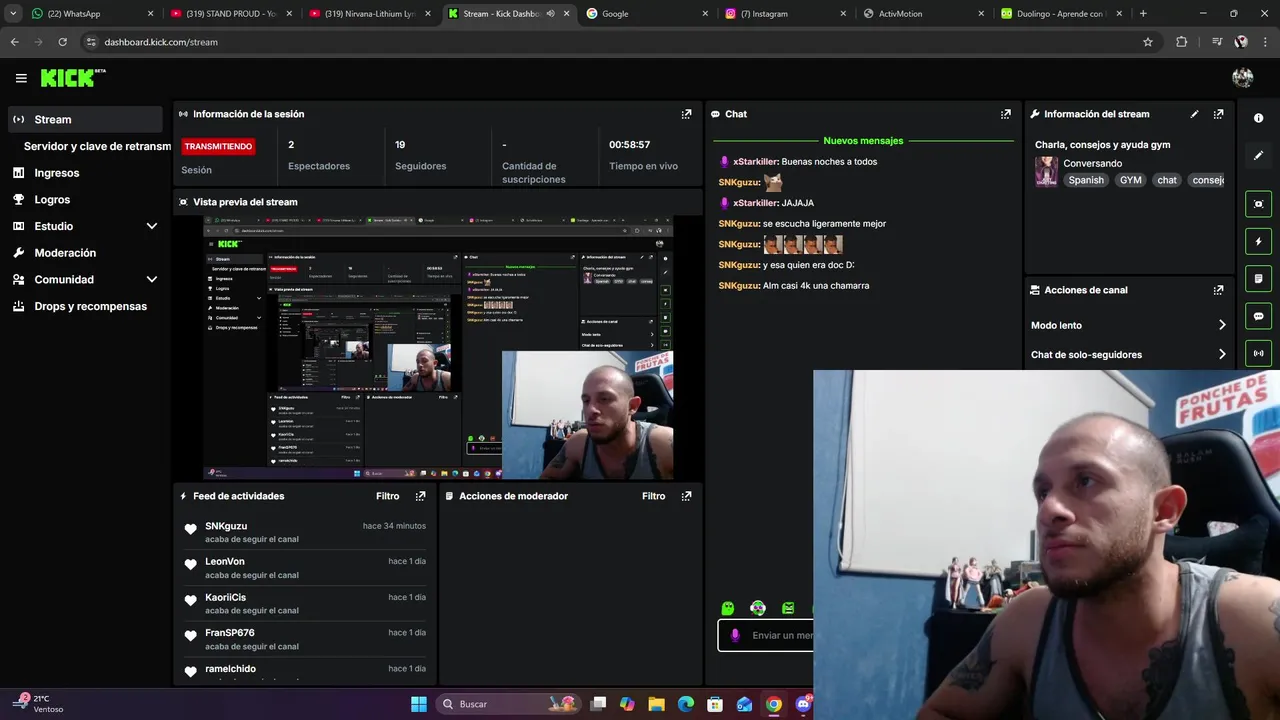Click the stream preview video
The width and height of the screenshot is (1280, 720).
pos(438,348)
